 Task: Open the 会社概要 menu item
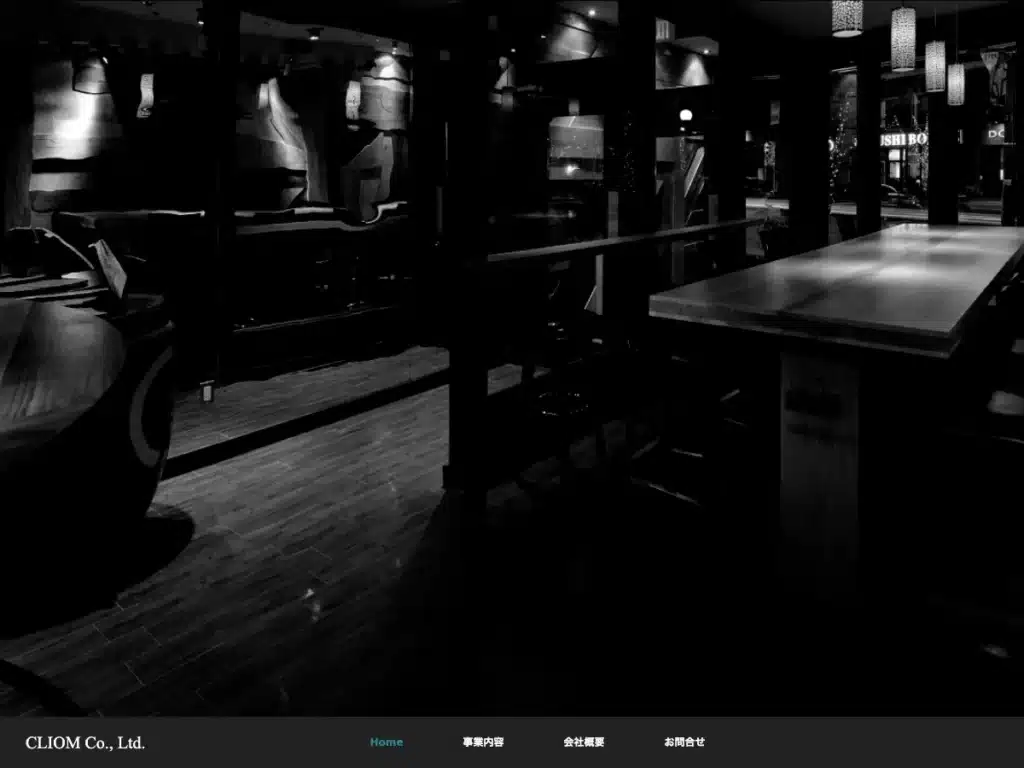click(x=584, y=742)
